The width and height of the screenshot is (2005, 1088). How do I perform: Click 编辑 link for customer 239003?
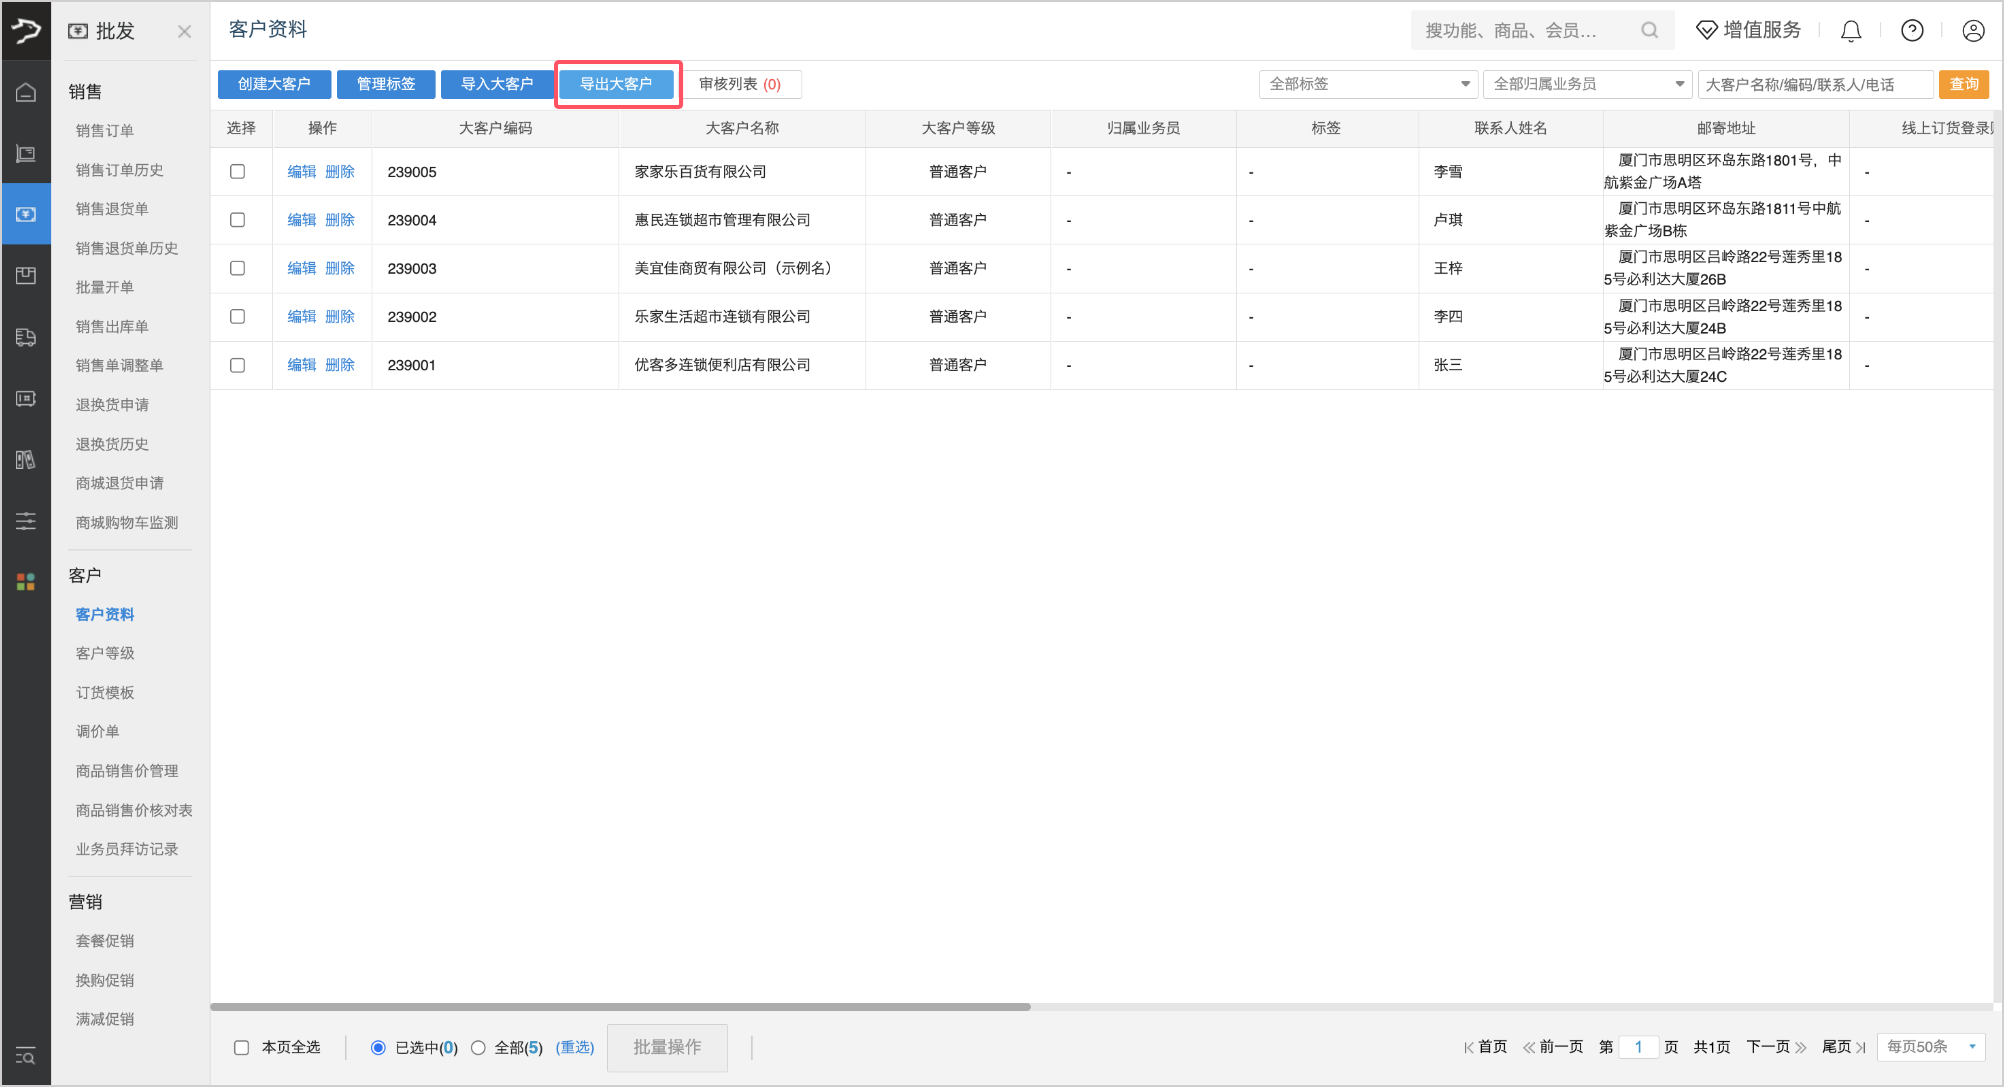point(301,268)
